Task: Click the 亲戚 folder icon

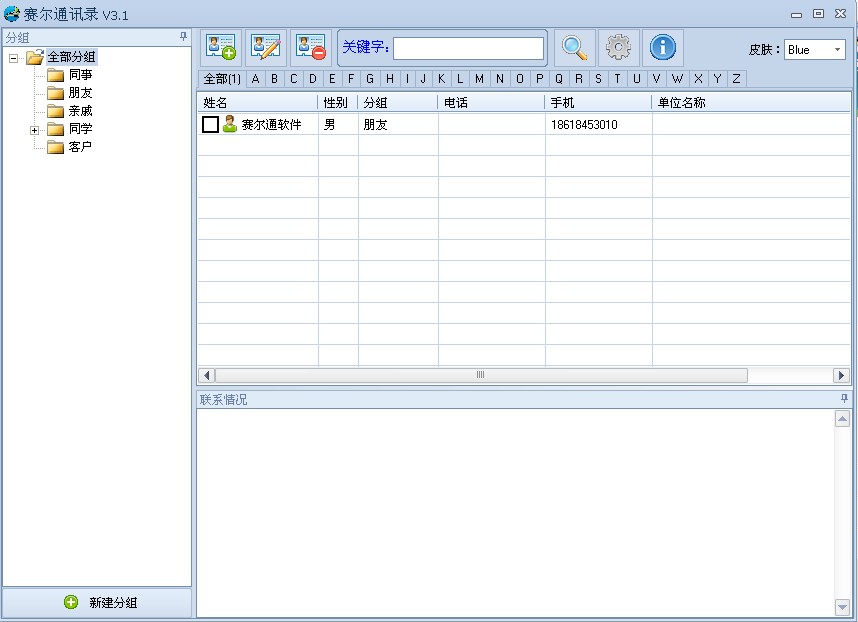Action: point(55,111)
